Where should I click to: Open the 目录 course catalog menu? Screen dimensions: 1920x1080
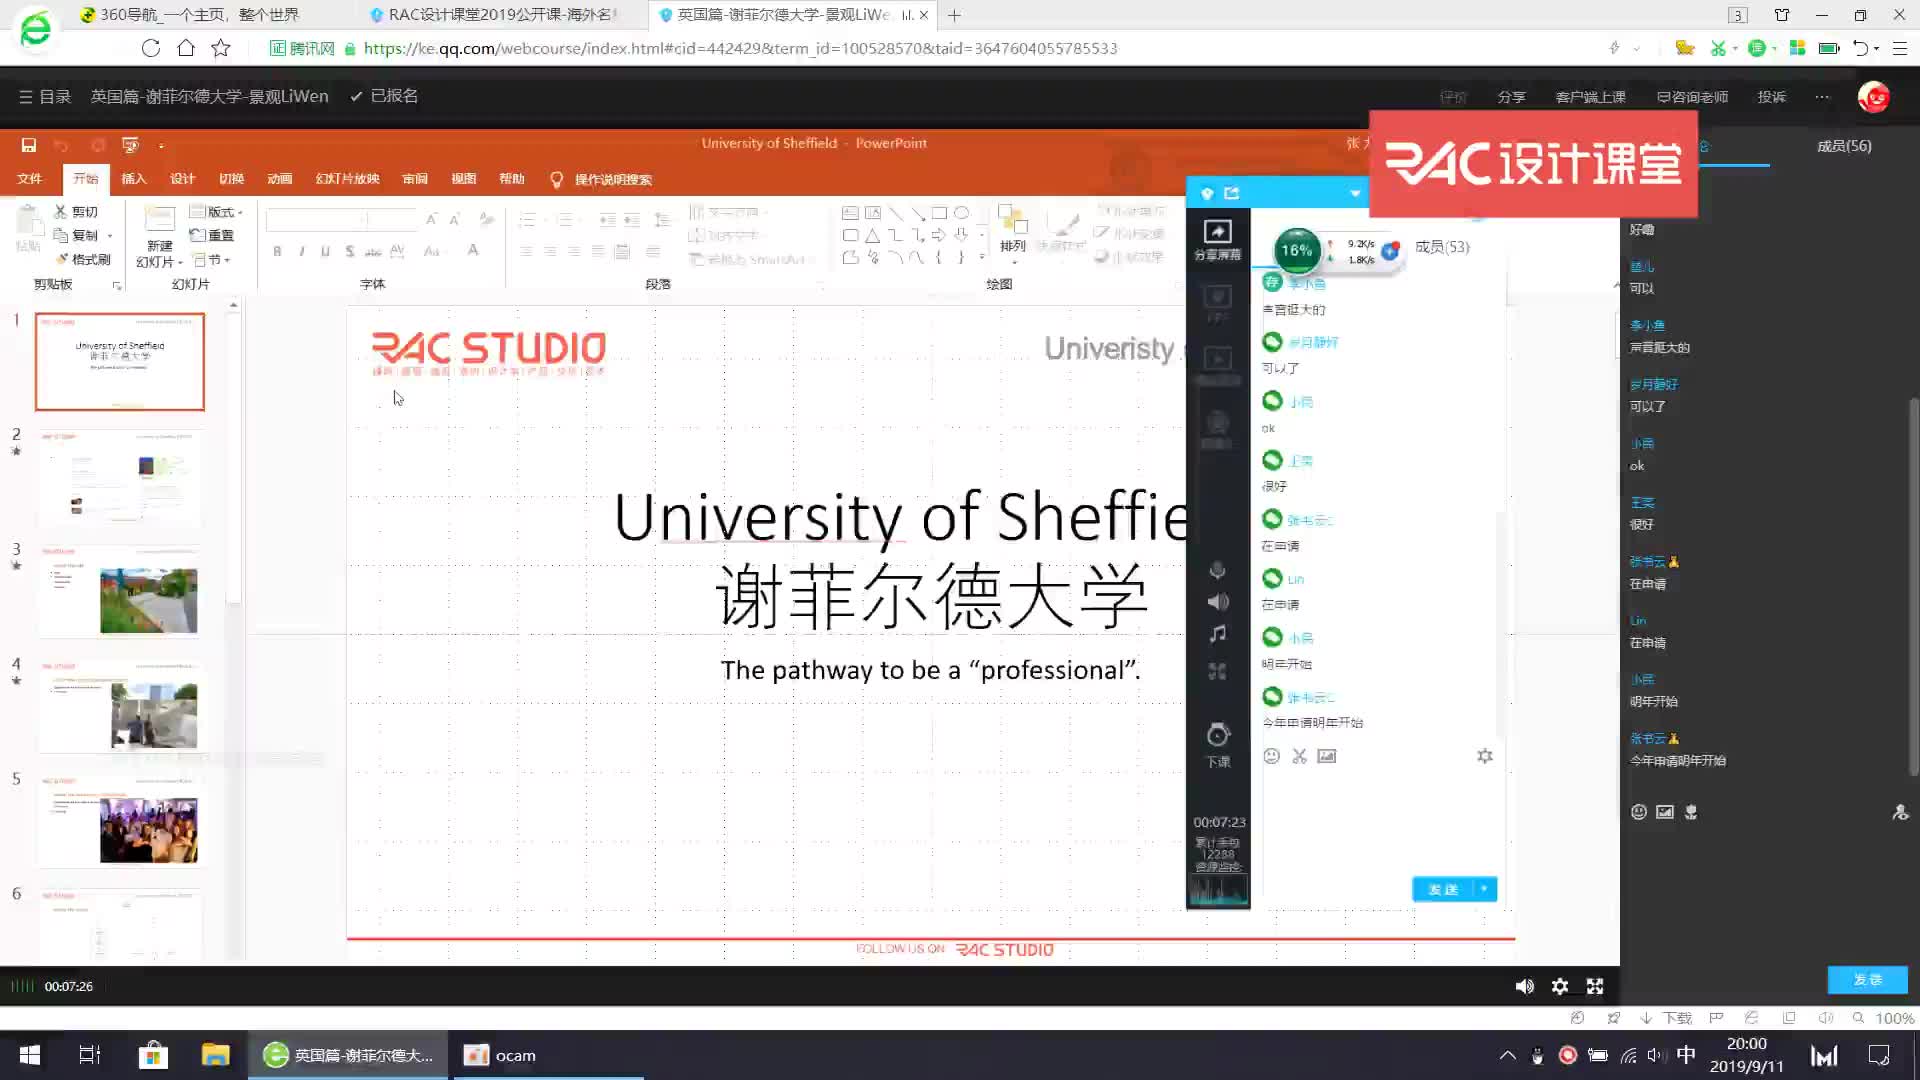pos(45,96)
